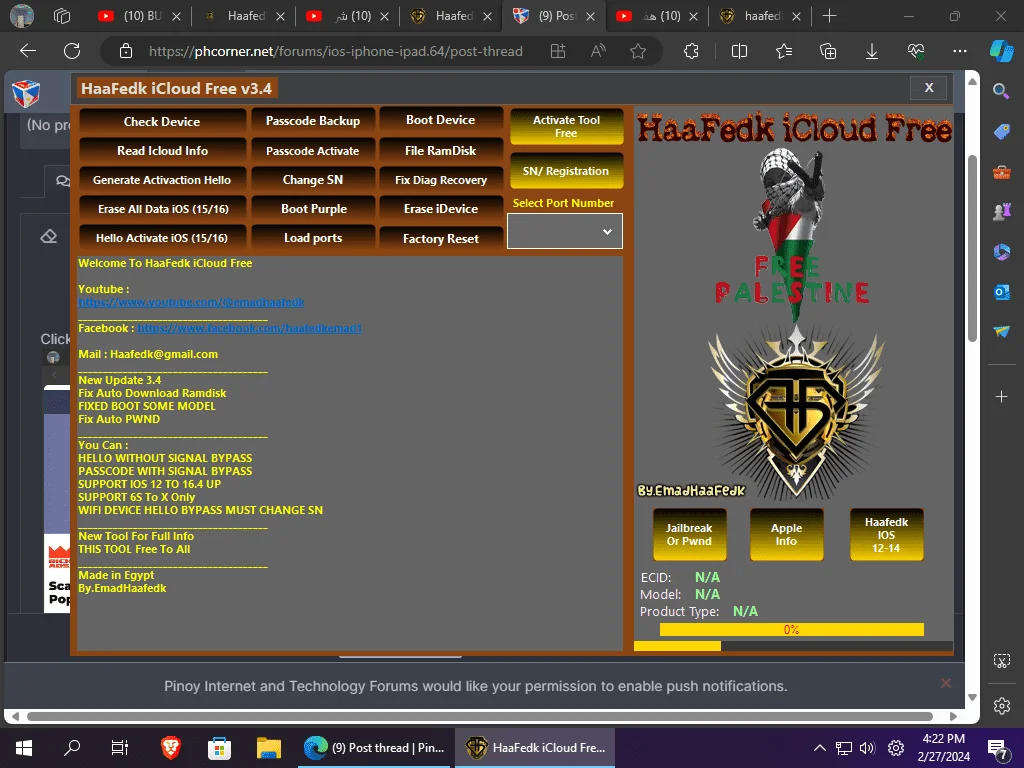This screenshot has width=1024, height=768.
Task: Expand the Select Port Number dropdown
Action: click(x=565, y=231)
